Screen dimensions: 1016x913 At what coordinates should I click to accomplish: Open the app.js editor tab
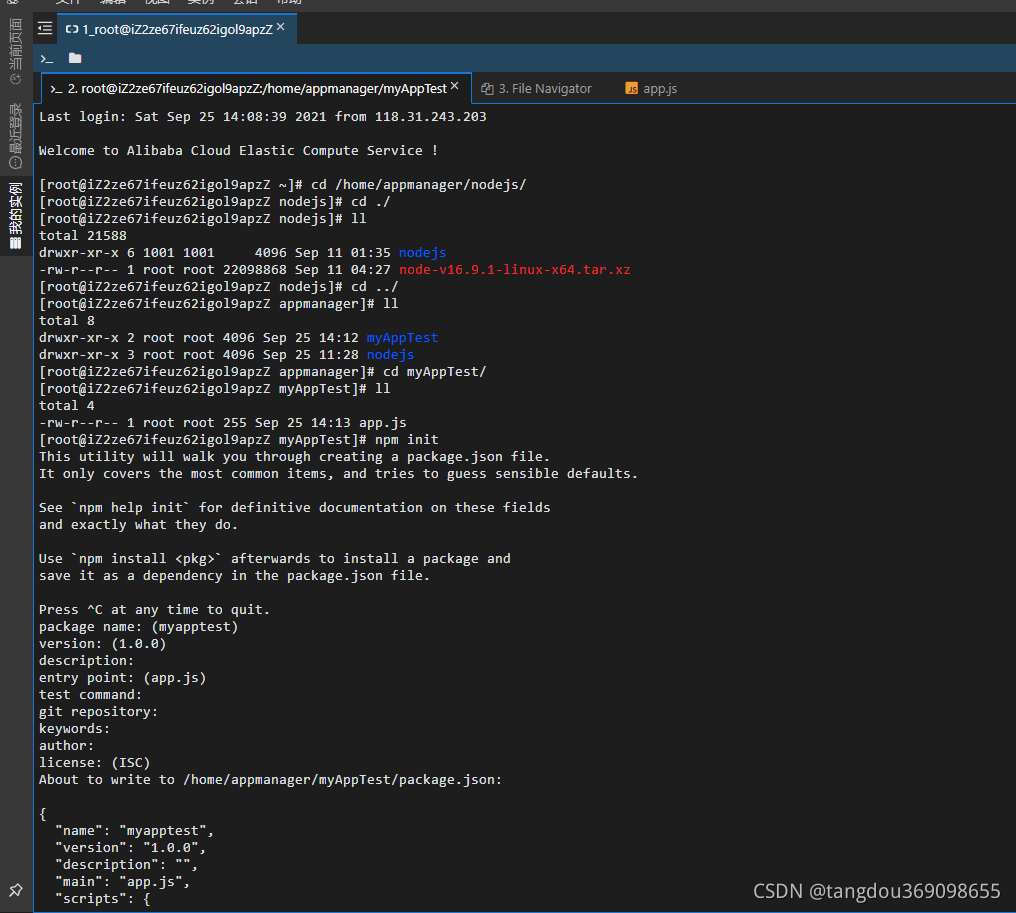pos(651,89)
